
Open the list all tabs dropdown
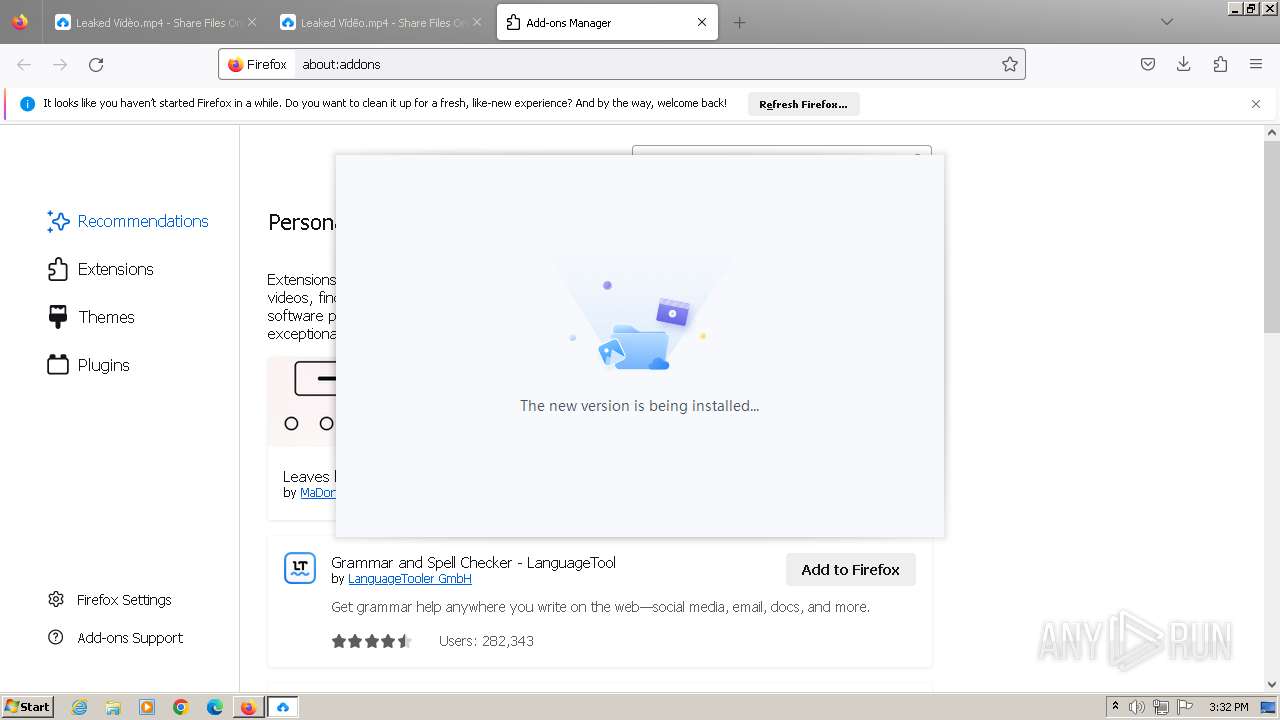point(1167,22)
